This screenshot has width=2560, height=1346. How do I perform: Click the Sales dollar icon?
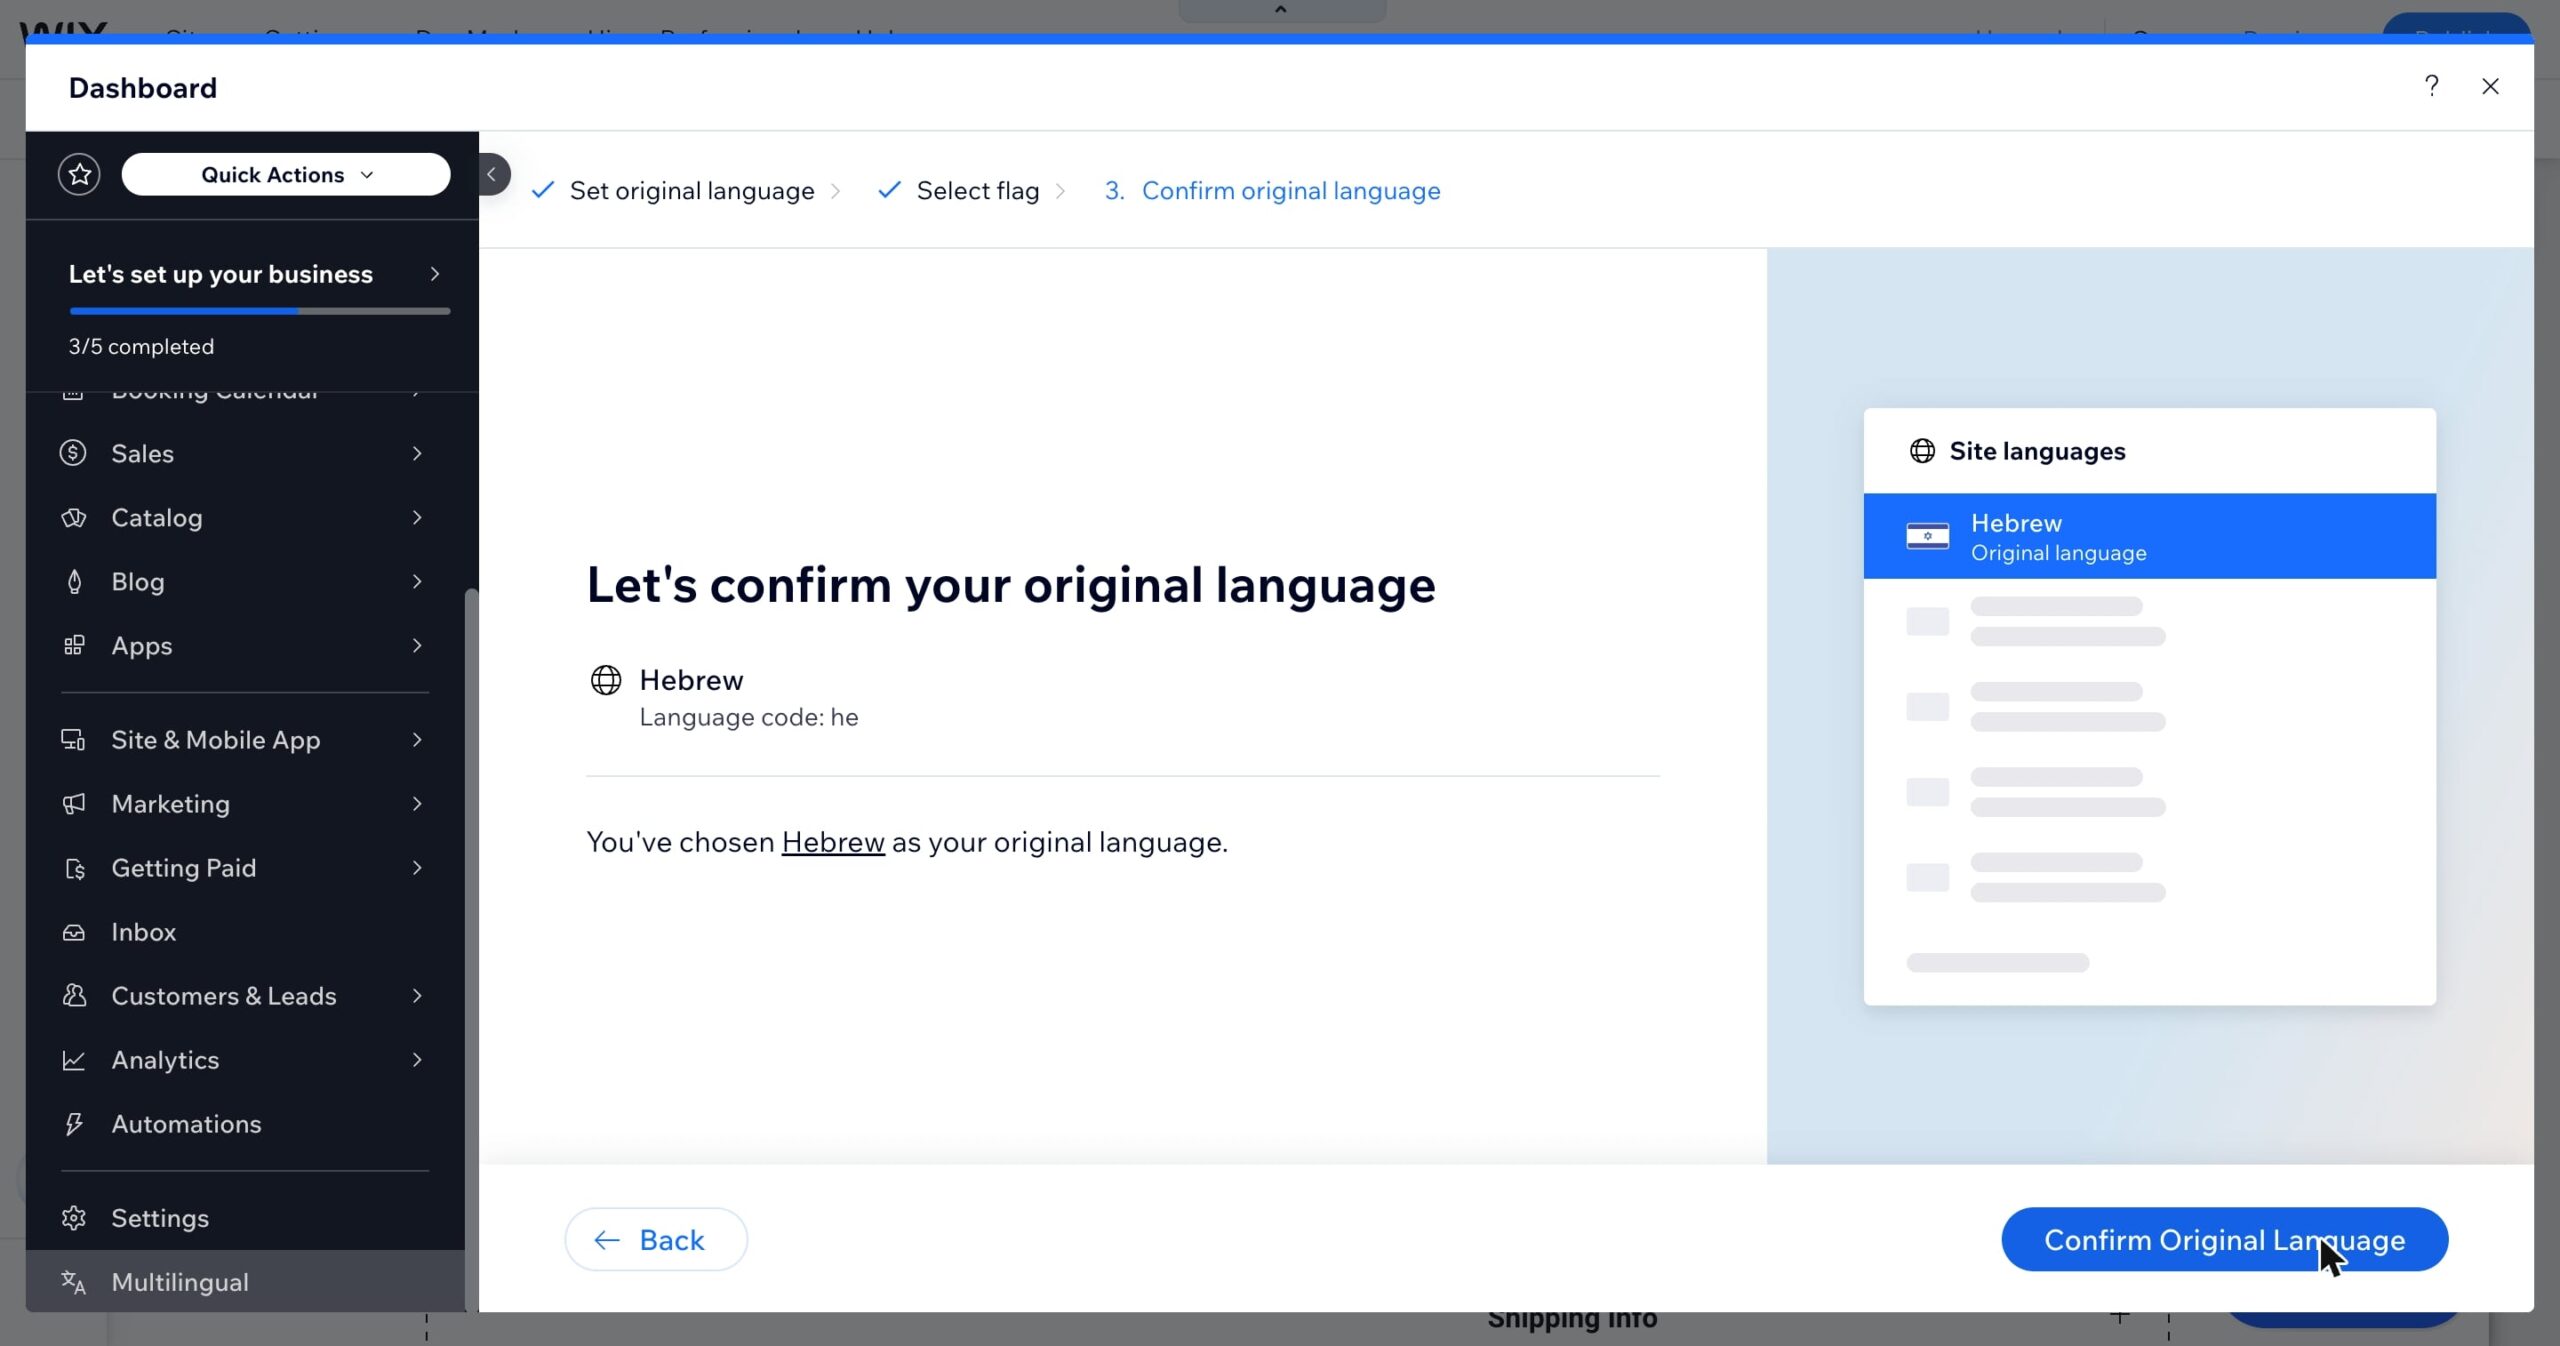click(73, 453)
